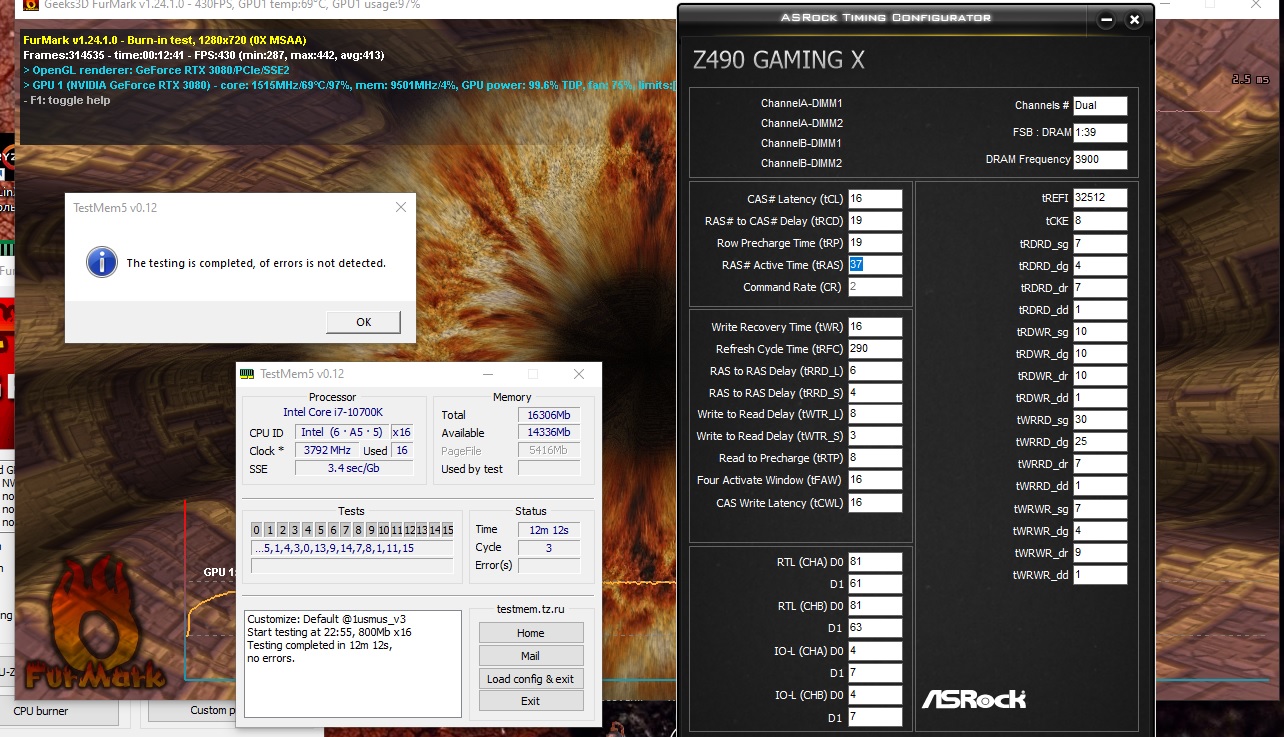1284x737 pixels.
Task: Click the tWRWR_dr value field
Action: point(1100,553)
